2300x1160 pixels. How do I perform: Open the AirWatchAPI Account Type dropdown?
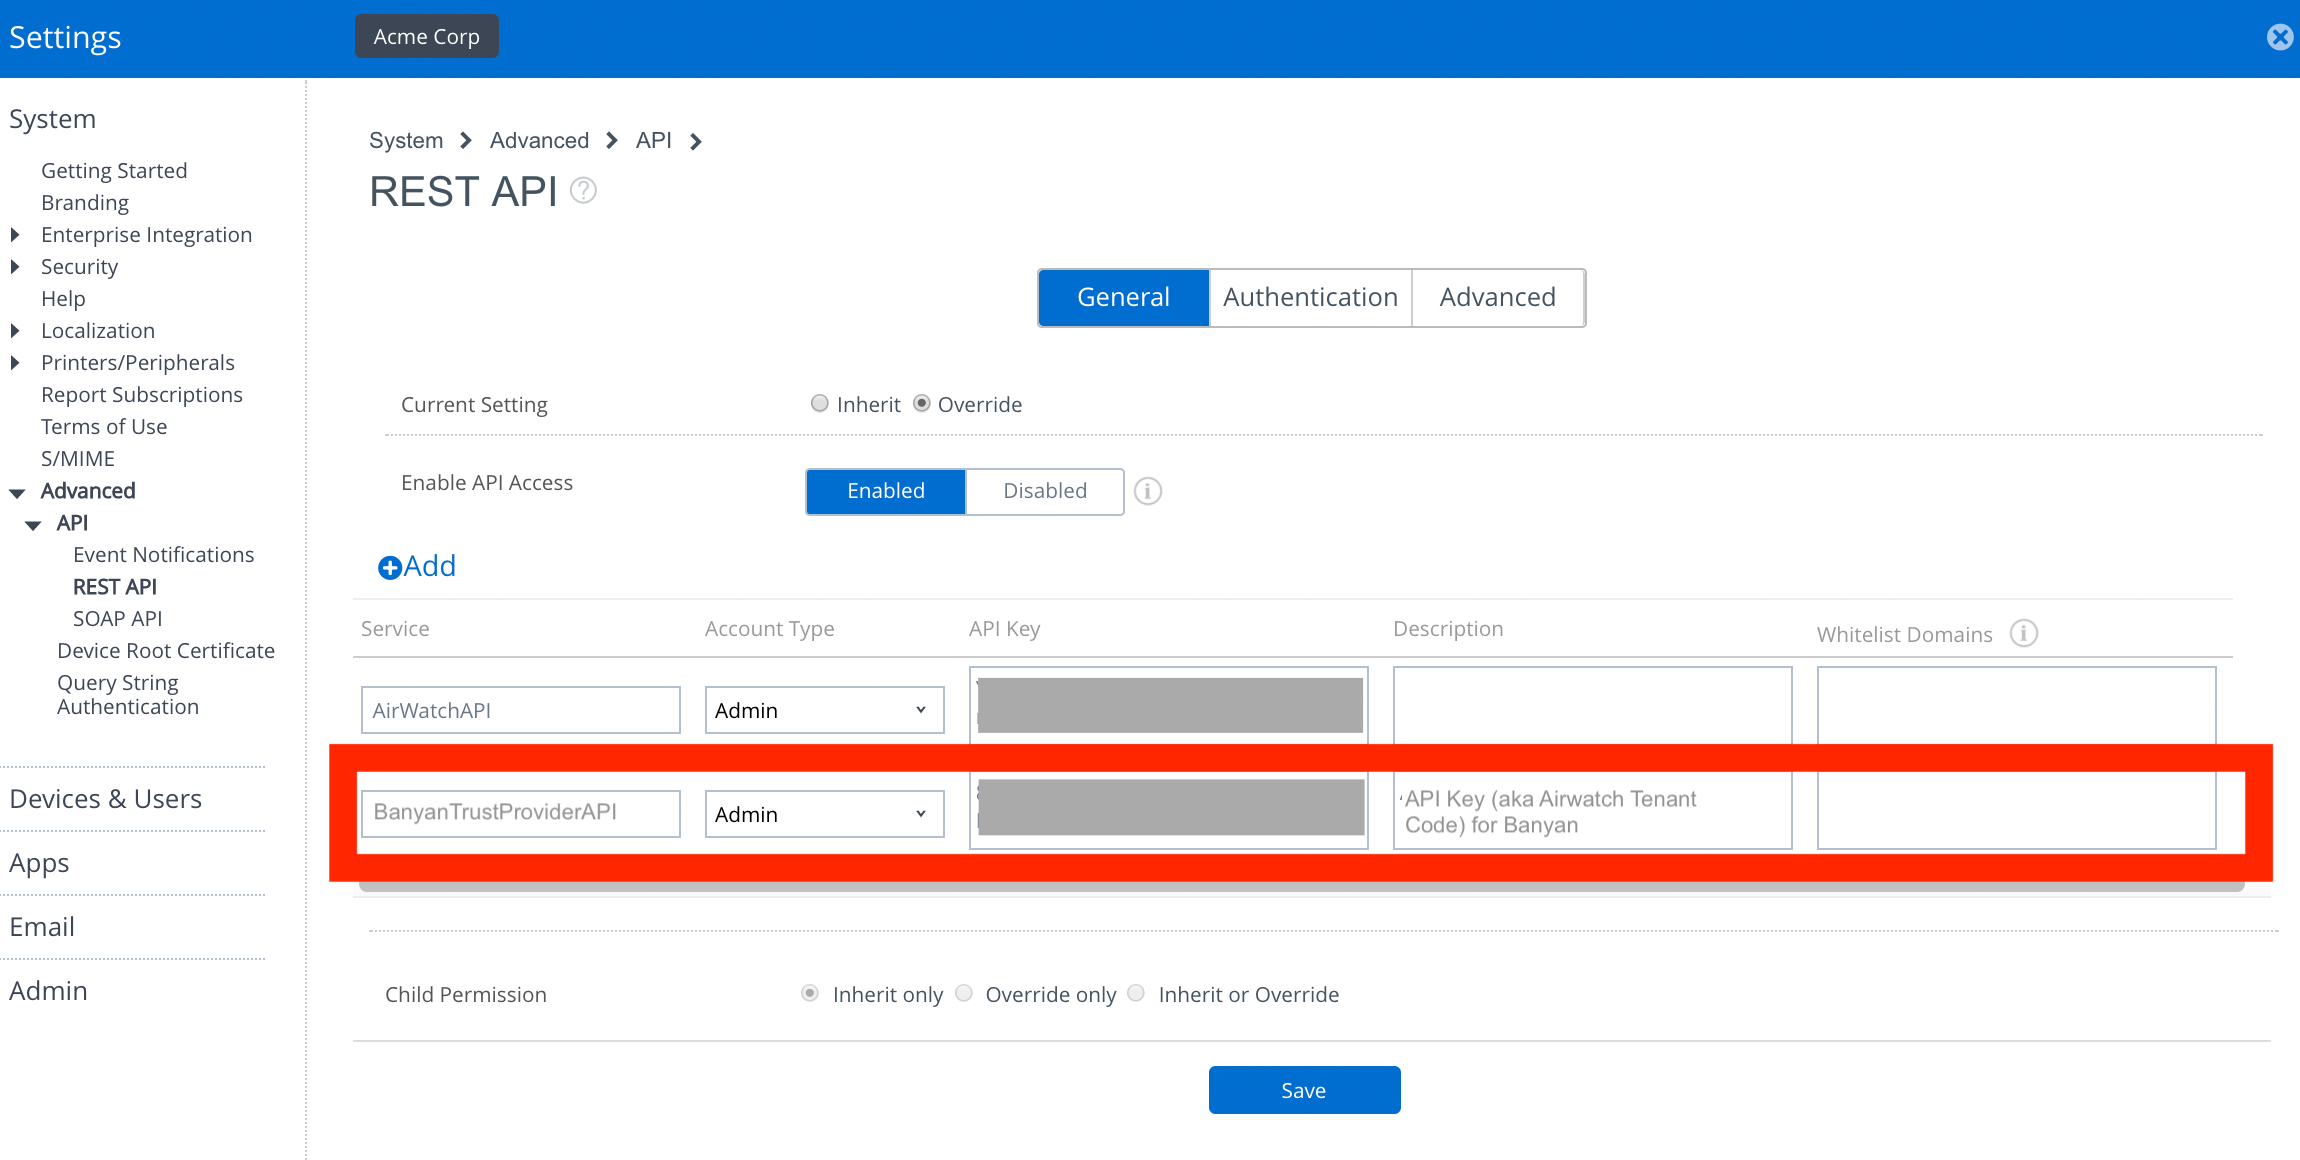pyautogui.click(x=824, y=710)
